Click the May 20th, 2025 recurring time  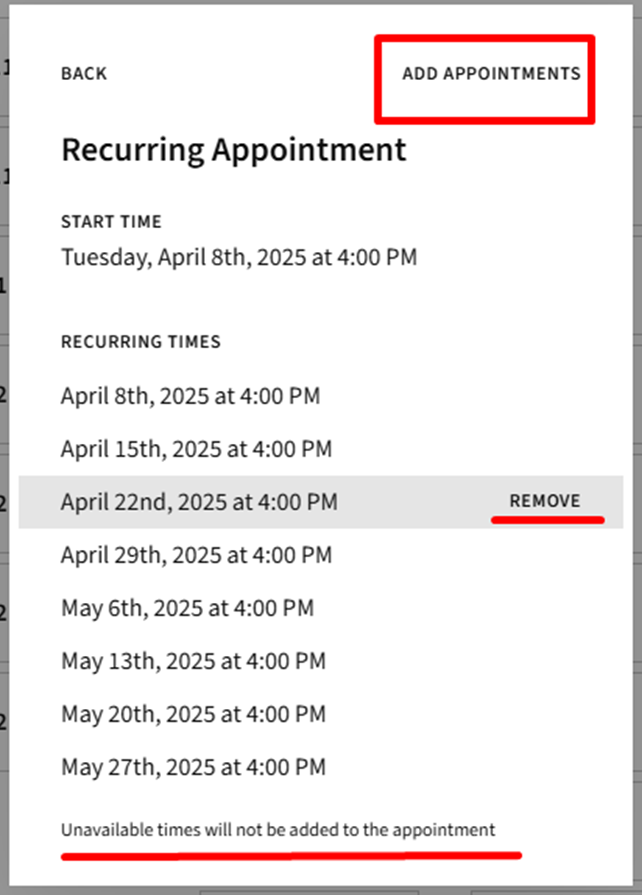(x=193, y=714)
